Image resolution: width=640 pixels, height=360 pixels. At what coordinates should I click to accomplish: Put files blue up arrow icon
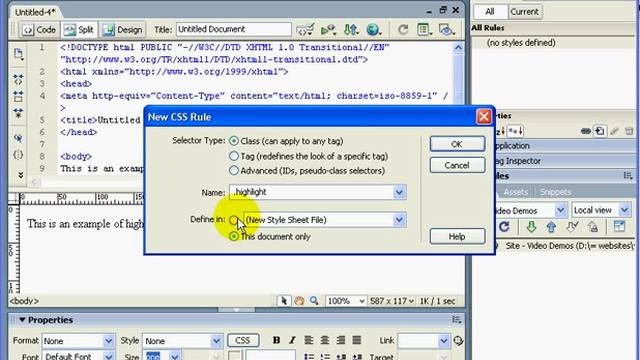(x=551, y=227)
